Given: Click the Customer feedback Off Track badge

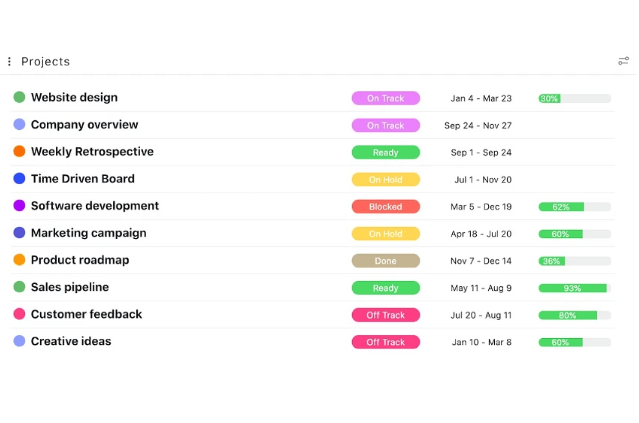Looking at the screenshot, I should pyautogui.click(x=385, y=315).
